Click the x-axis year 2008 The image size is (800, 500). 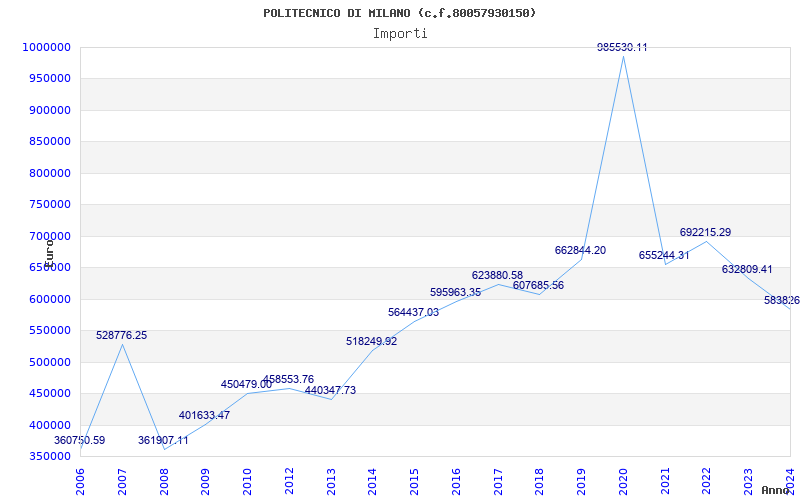[164, 482]
